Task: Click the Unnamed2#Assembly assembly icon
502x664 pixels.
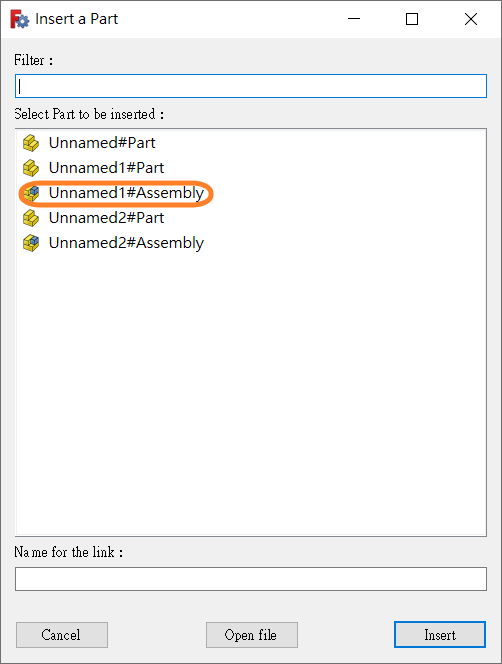Action: click(x=31, y=243)
